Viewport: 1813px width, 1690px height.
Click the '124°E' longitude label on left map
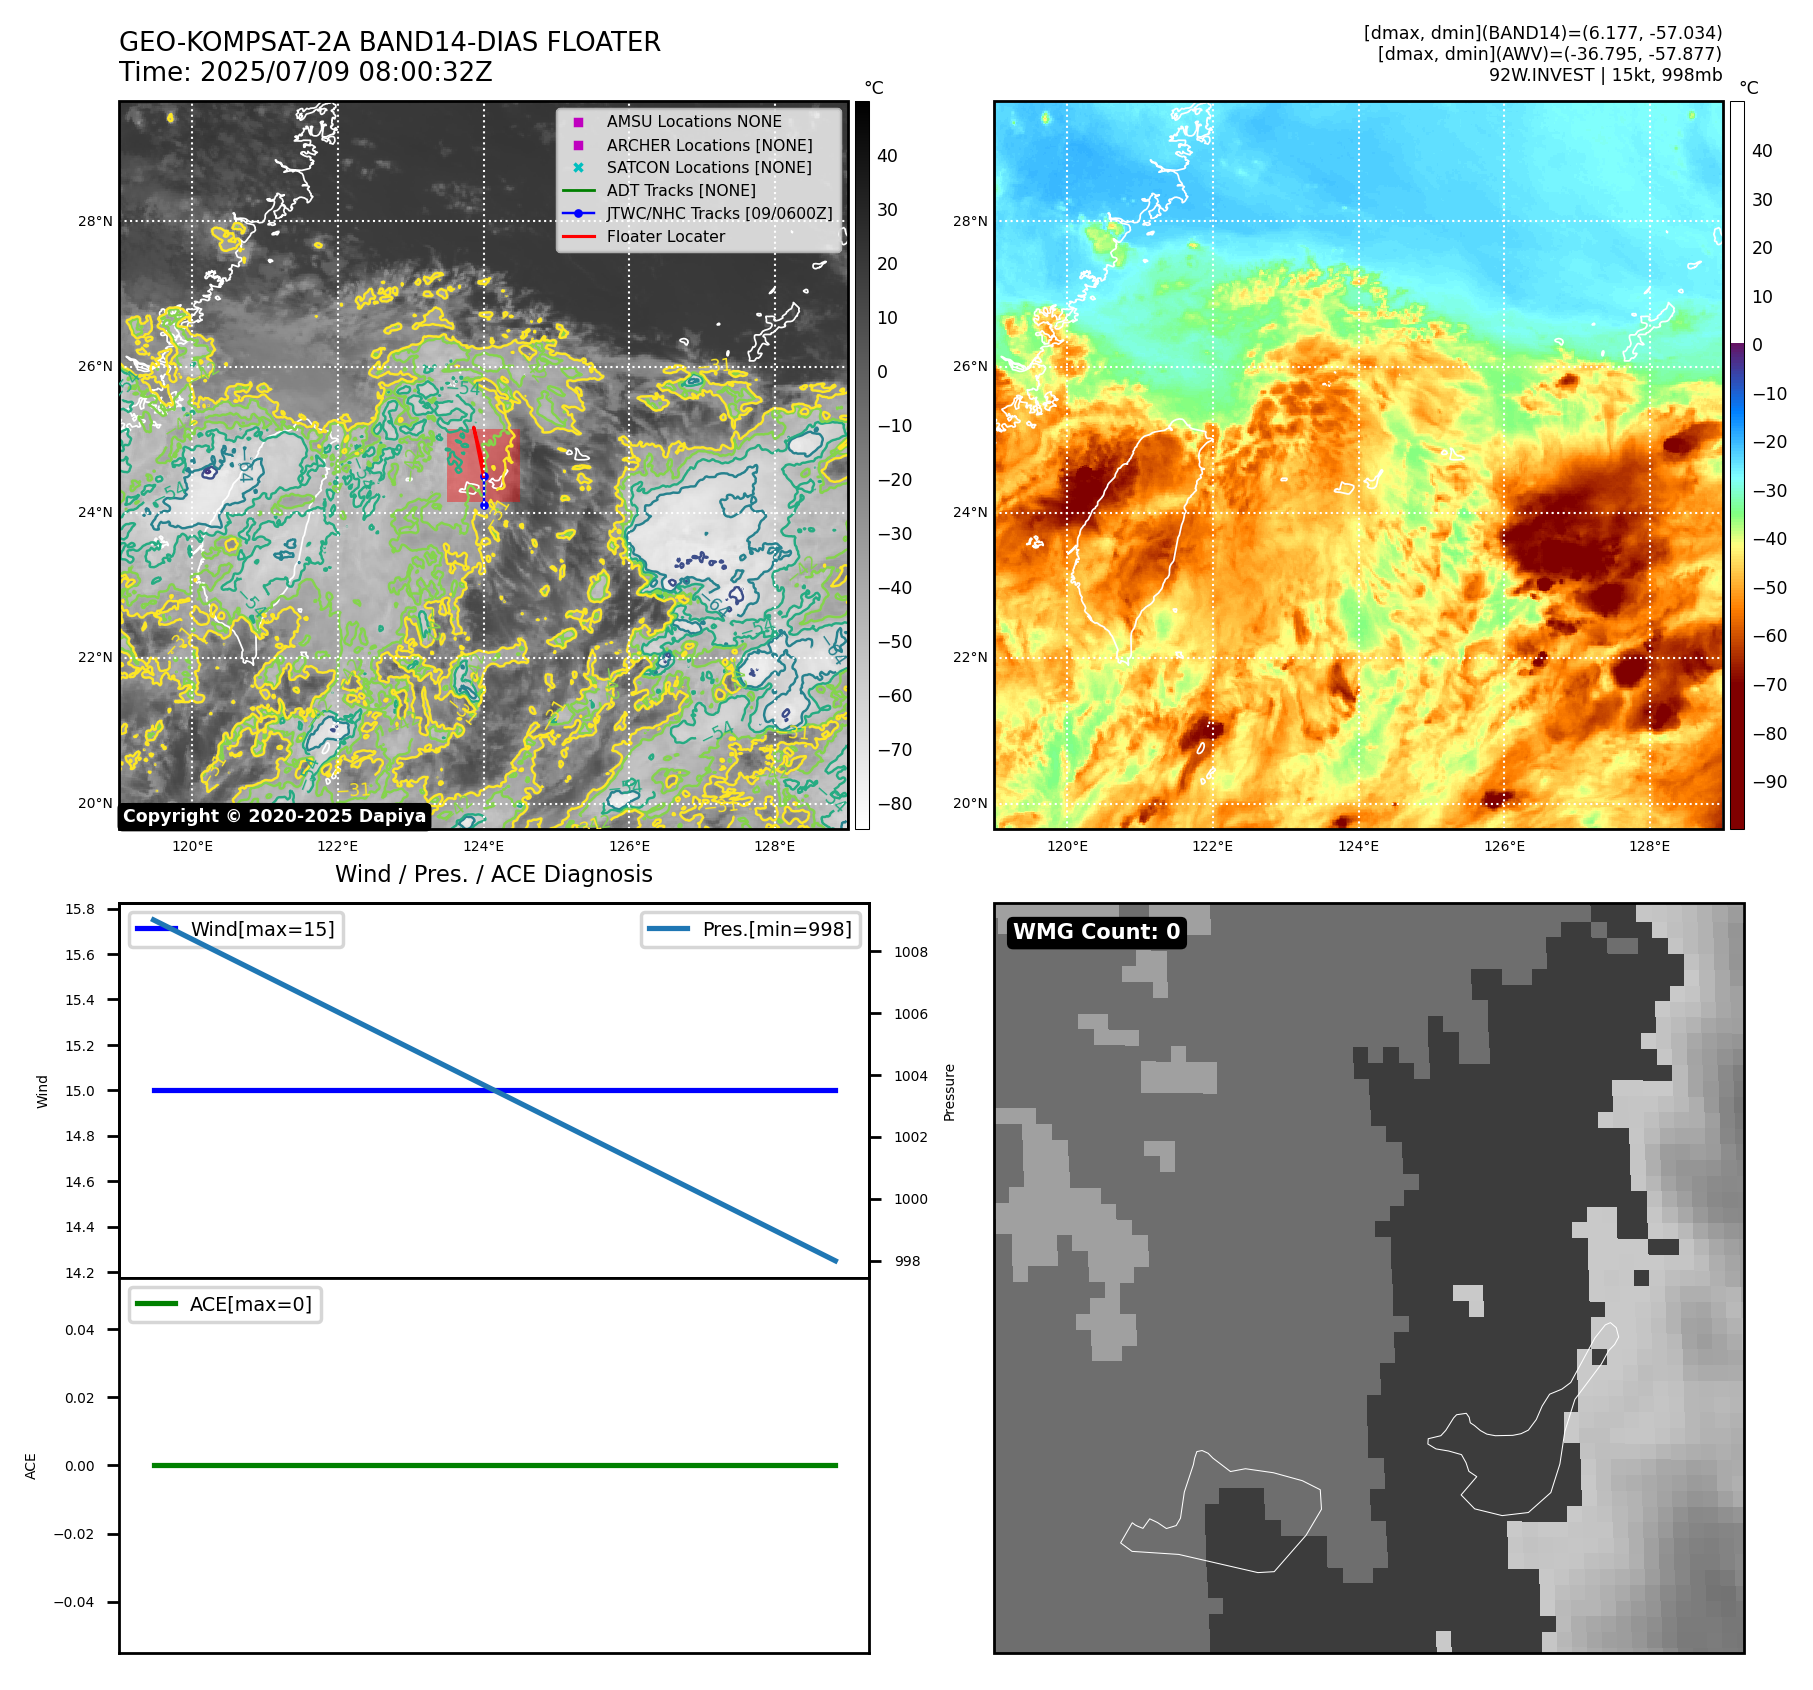click(x=484, y=846)
